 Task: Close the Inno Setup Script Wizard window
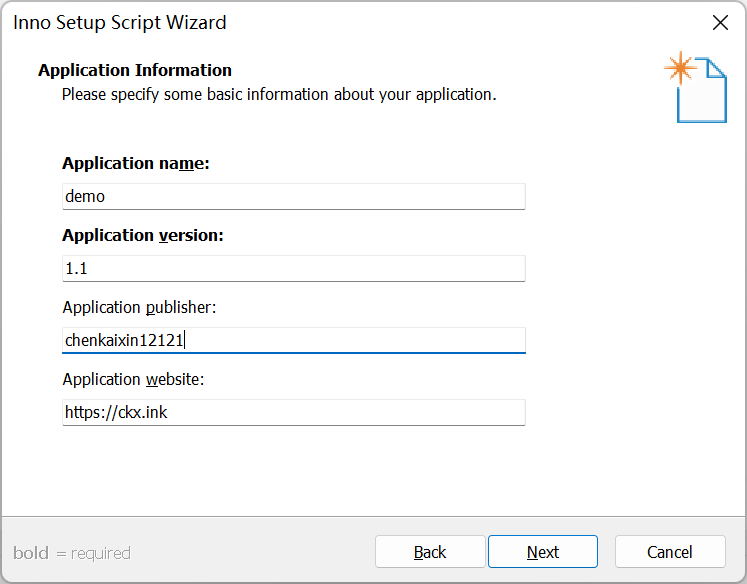(719, 22)
